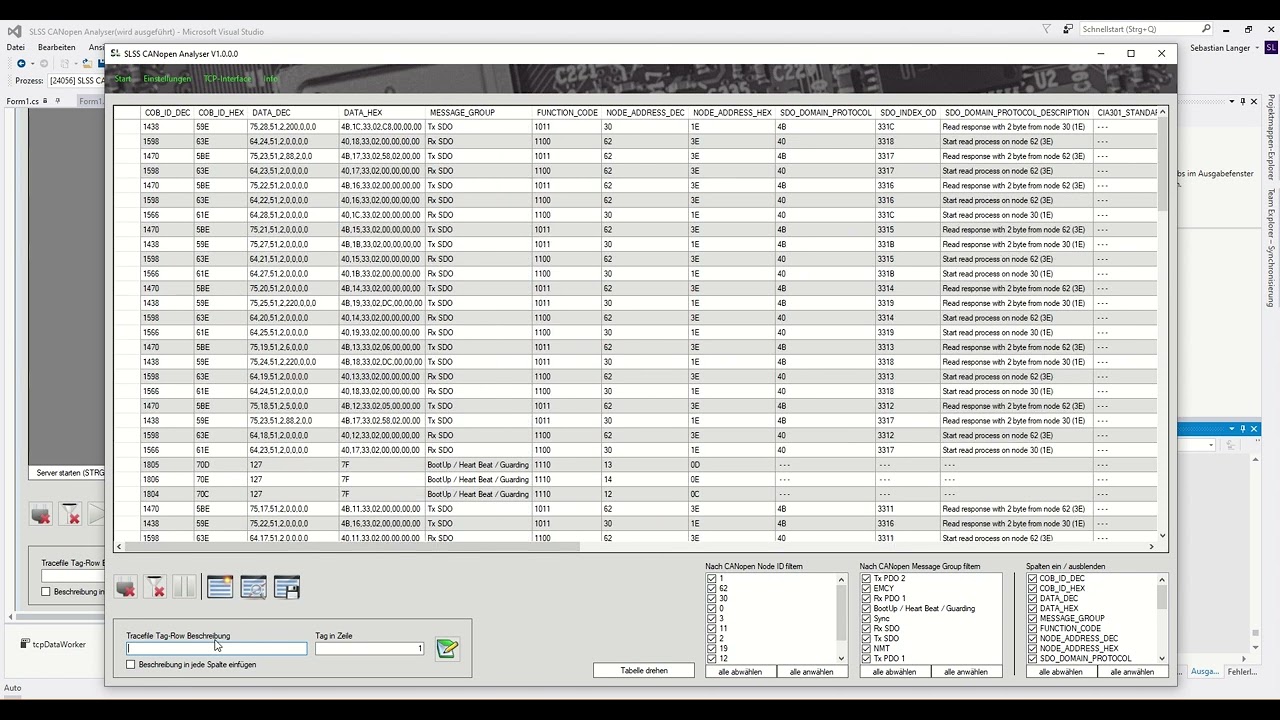The width and height of the screenshot is (1280, 720).
Task: Toggle the Rx SDO message group checkbox
Action: [x=866, y=628]
